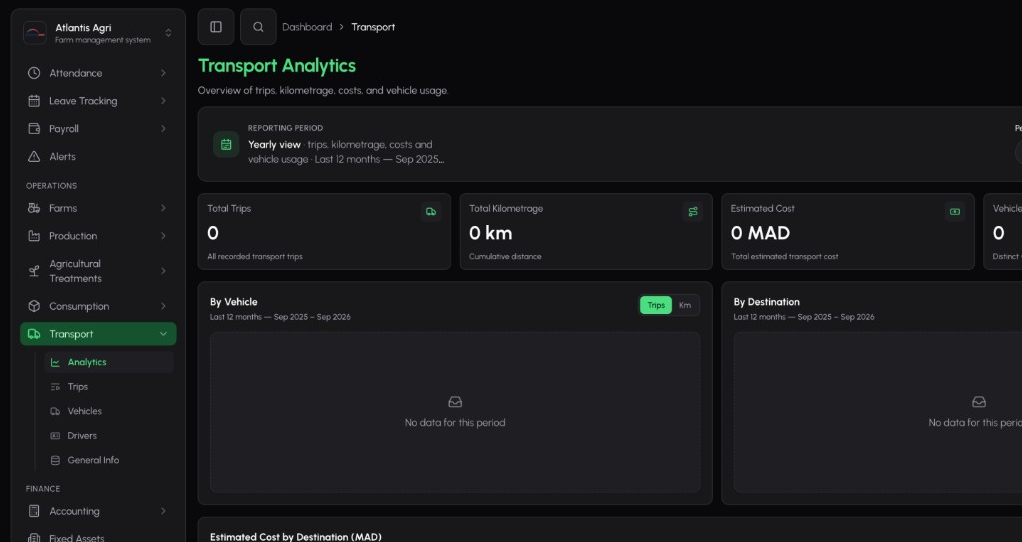Expand the Payroll section
Screen dimensions: 1022x542
pos(98,128)
